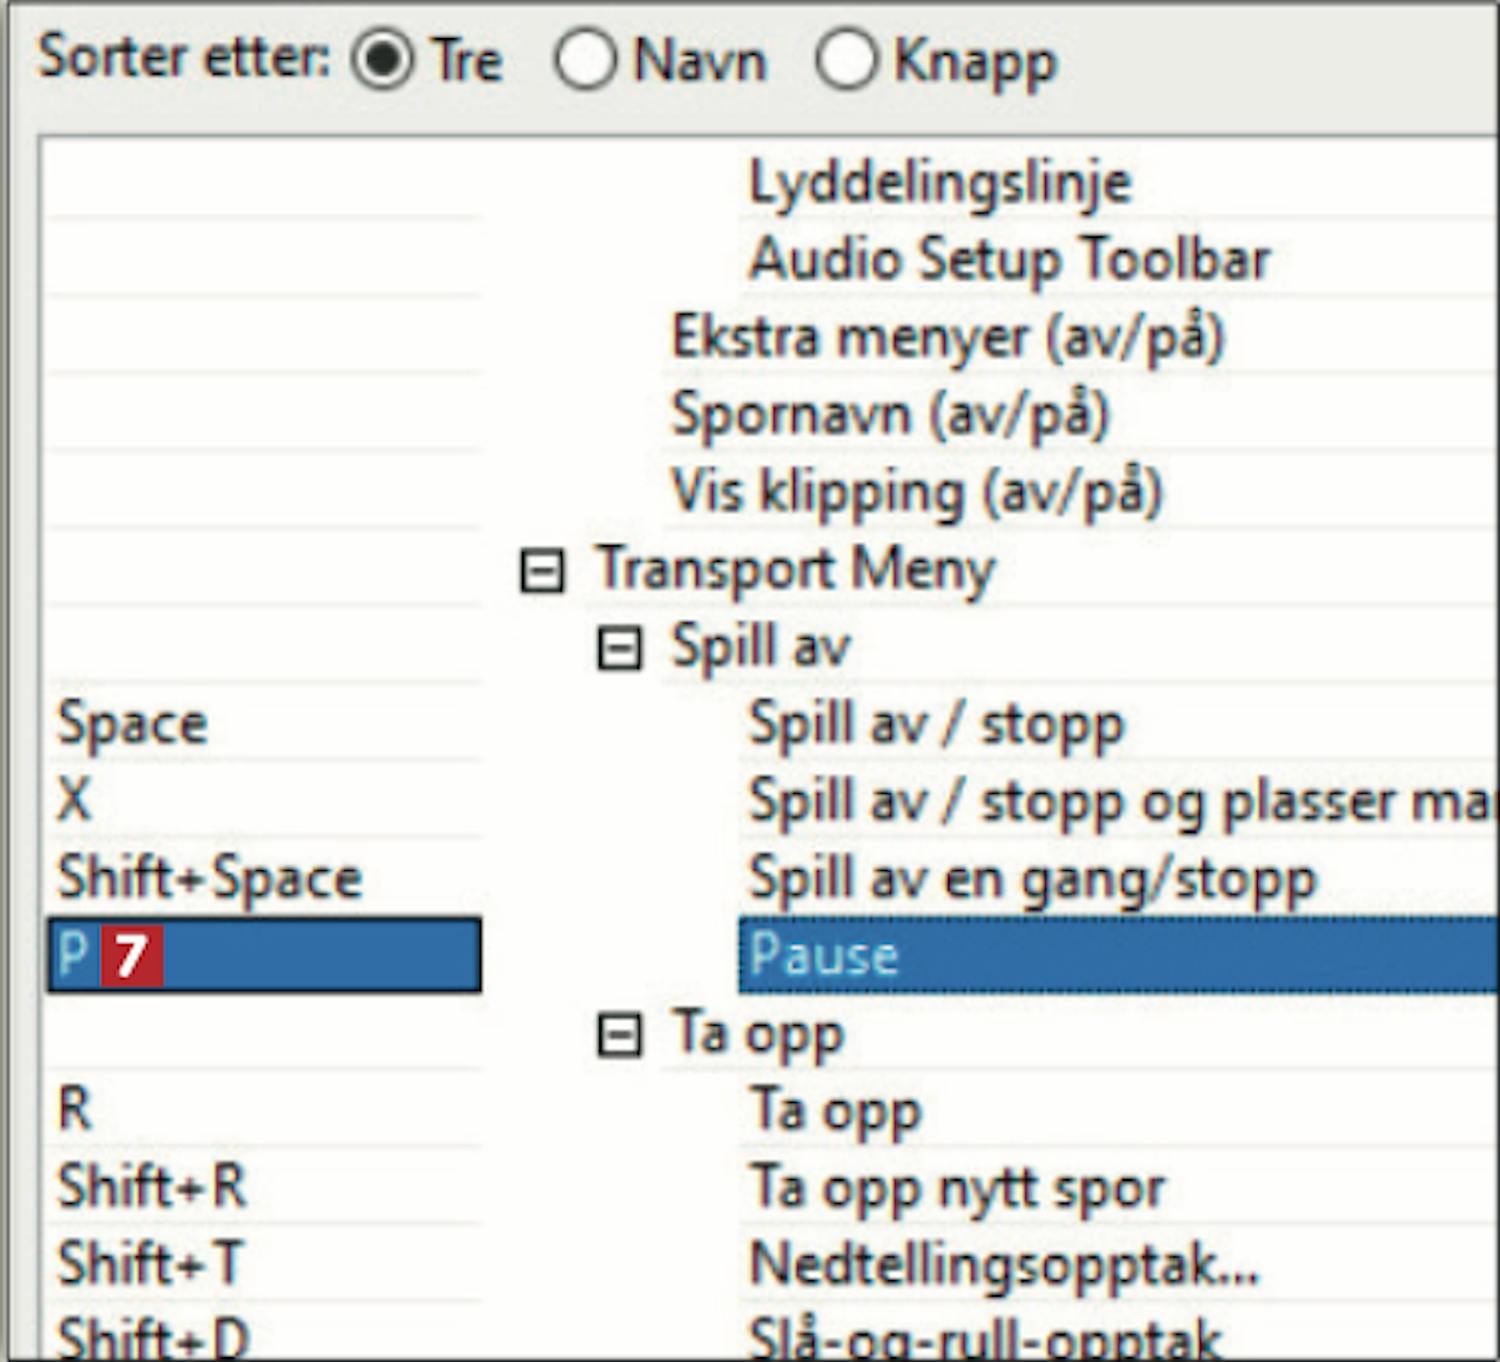Collapse the Transport Meny tree node

(x=542, y=571)
